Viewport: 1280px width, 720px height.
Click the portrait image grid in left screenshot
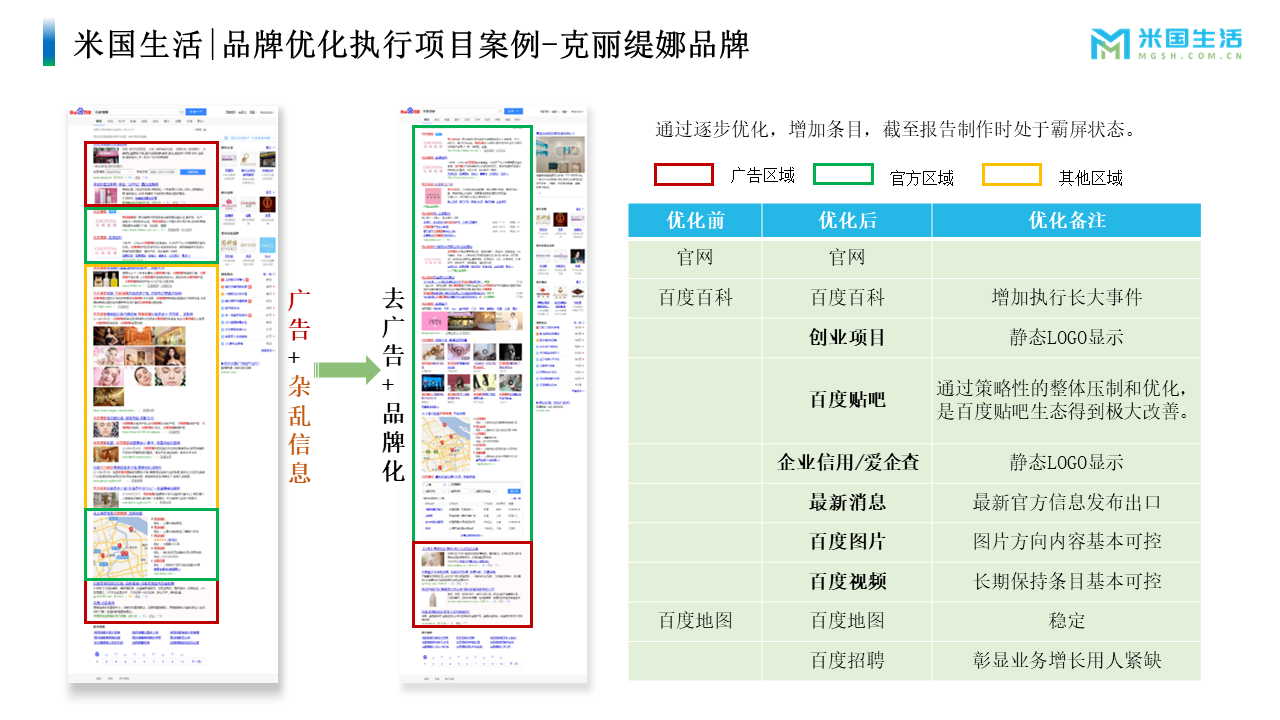point(139,366)
